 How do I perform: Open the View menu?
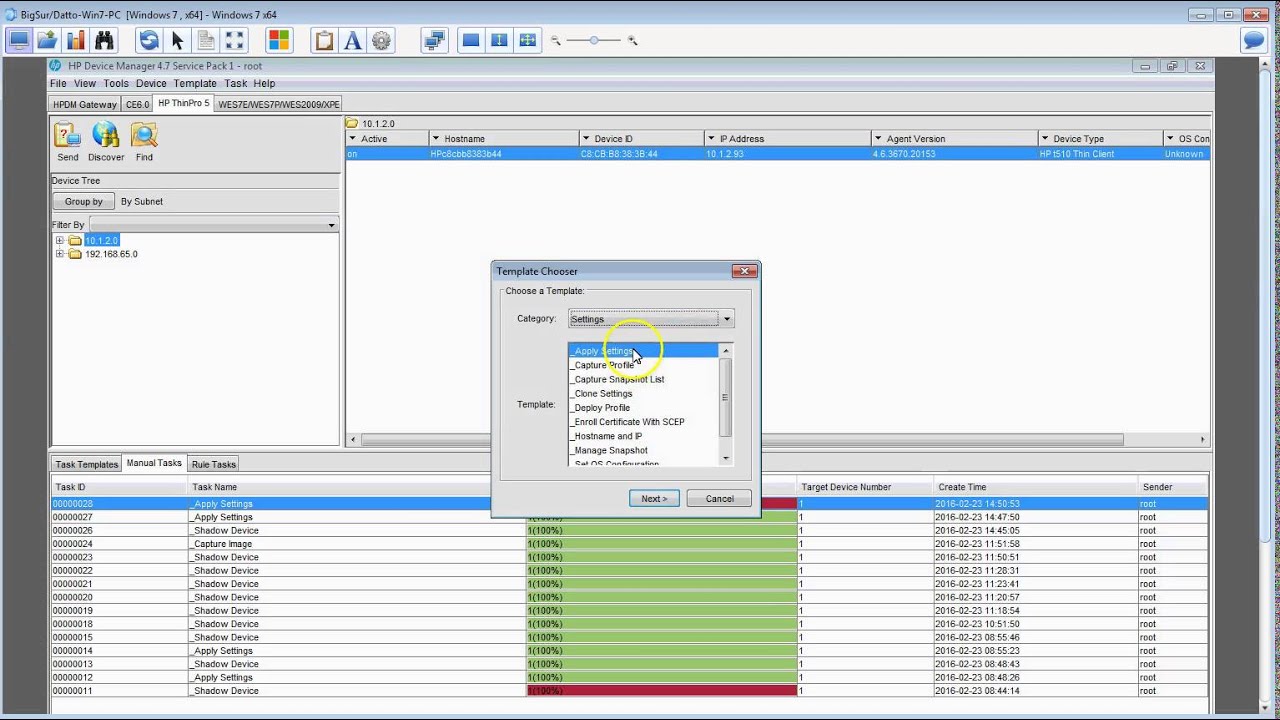point(85,83)
